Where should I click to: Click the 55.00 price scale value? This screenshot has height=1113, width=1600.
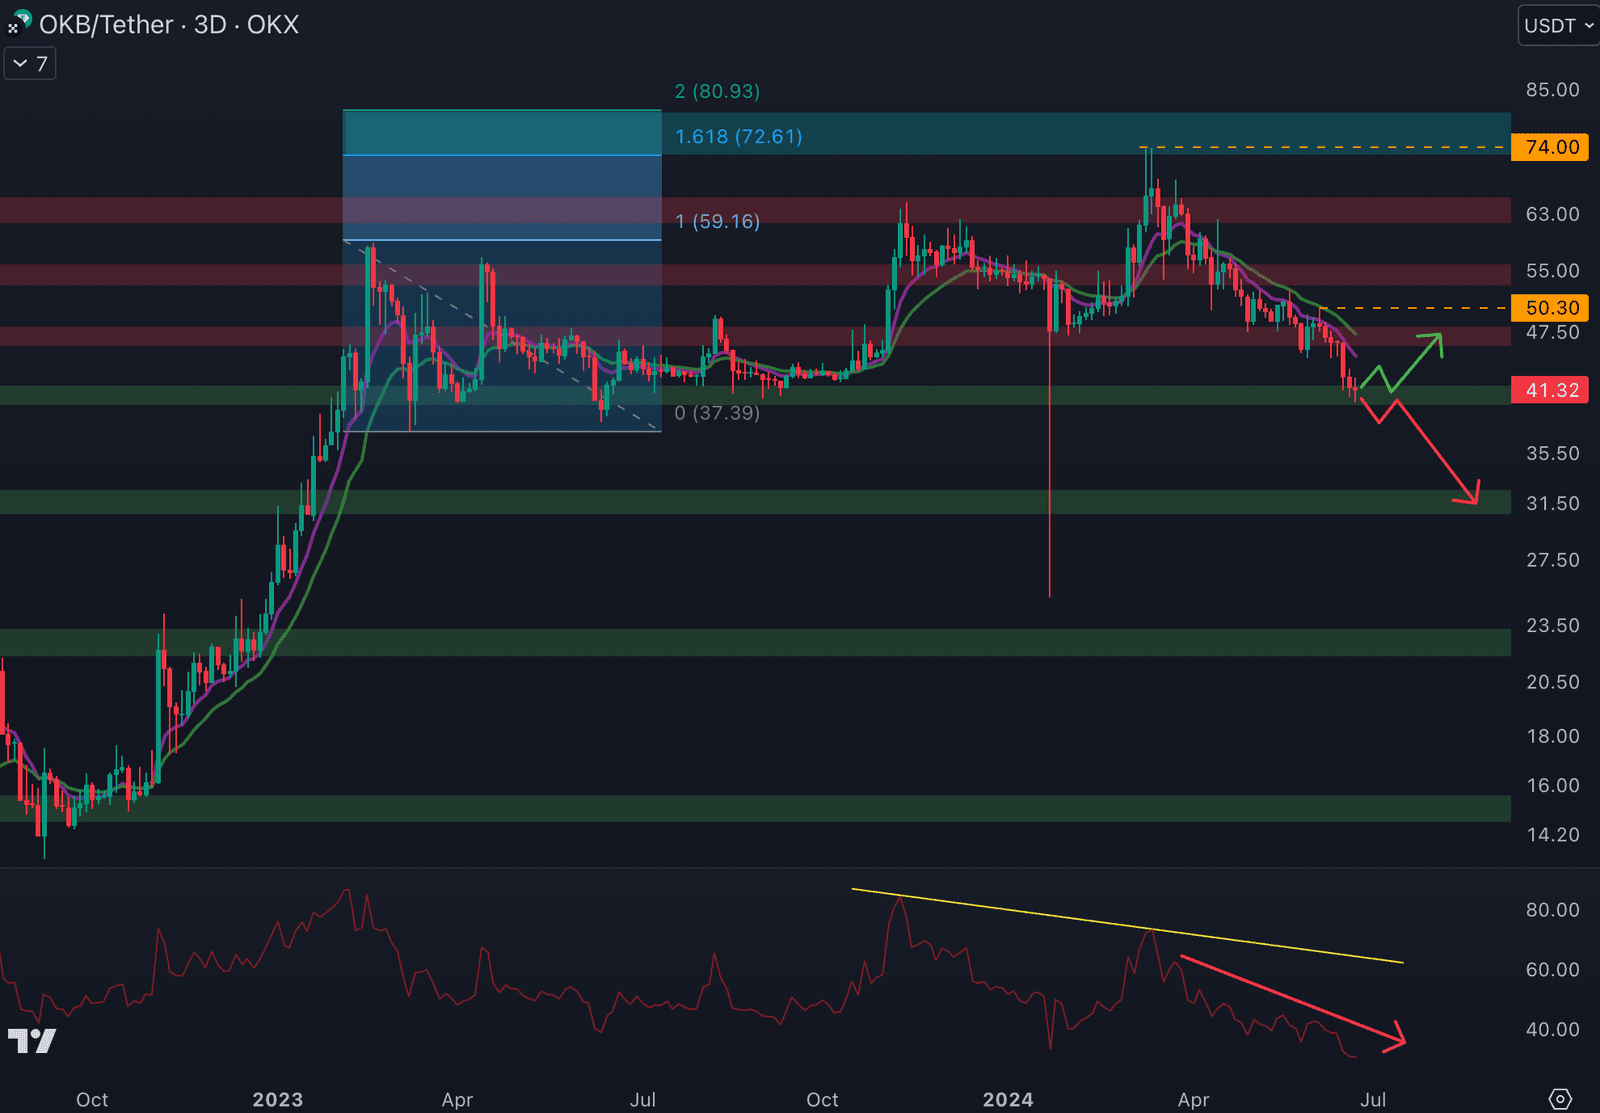pos(1552,271)
